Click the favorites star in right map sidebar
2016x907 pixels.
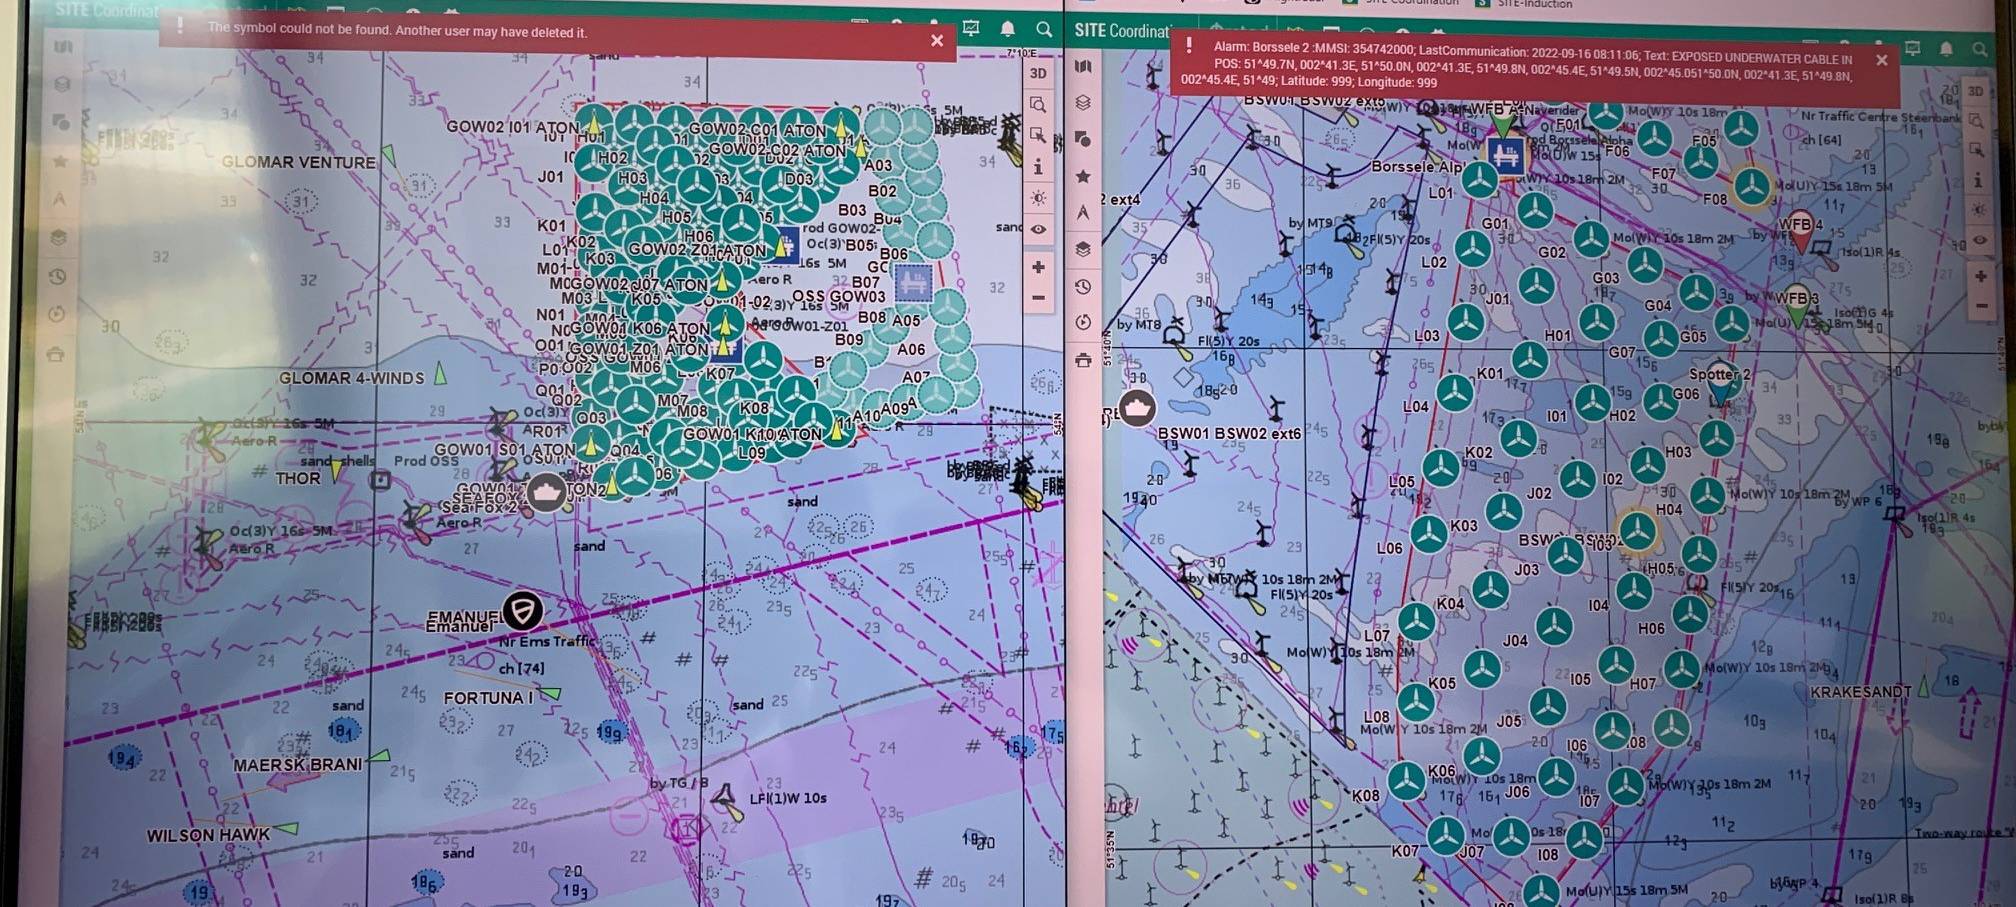point(1082,176)
